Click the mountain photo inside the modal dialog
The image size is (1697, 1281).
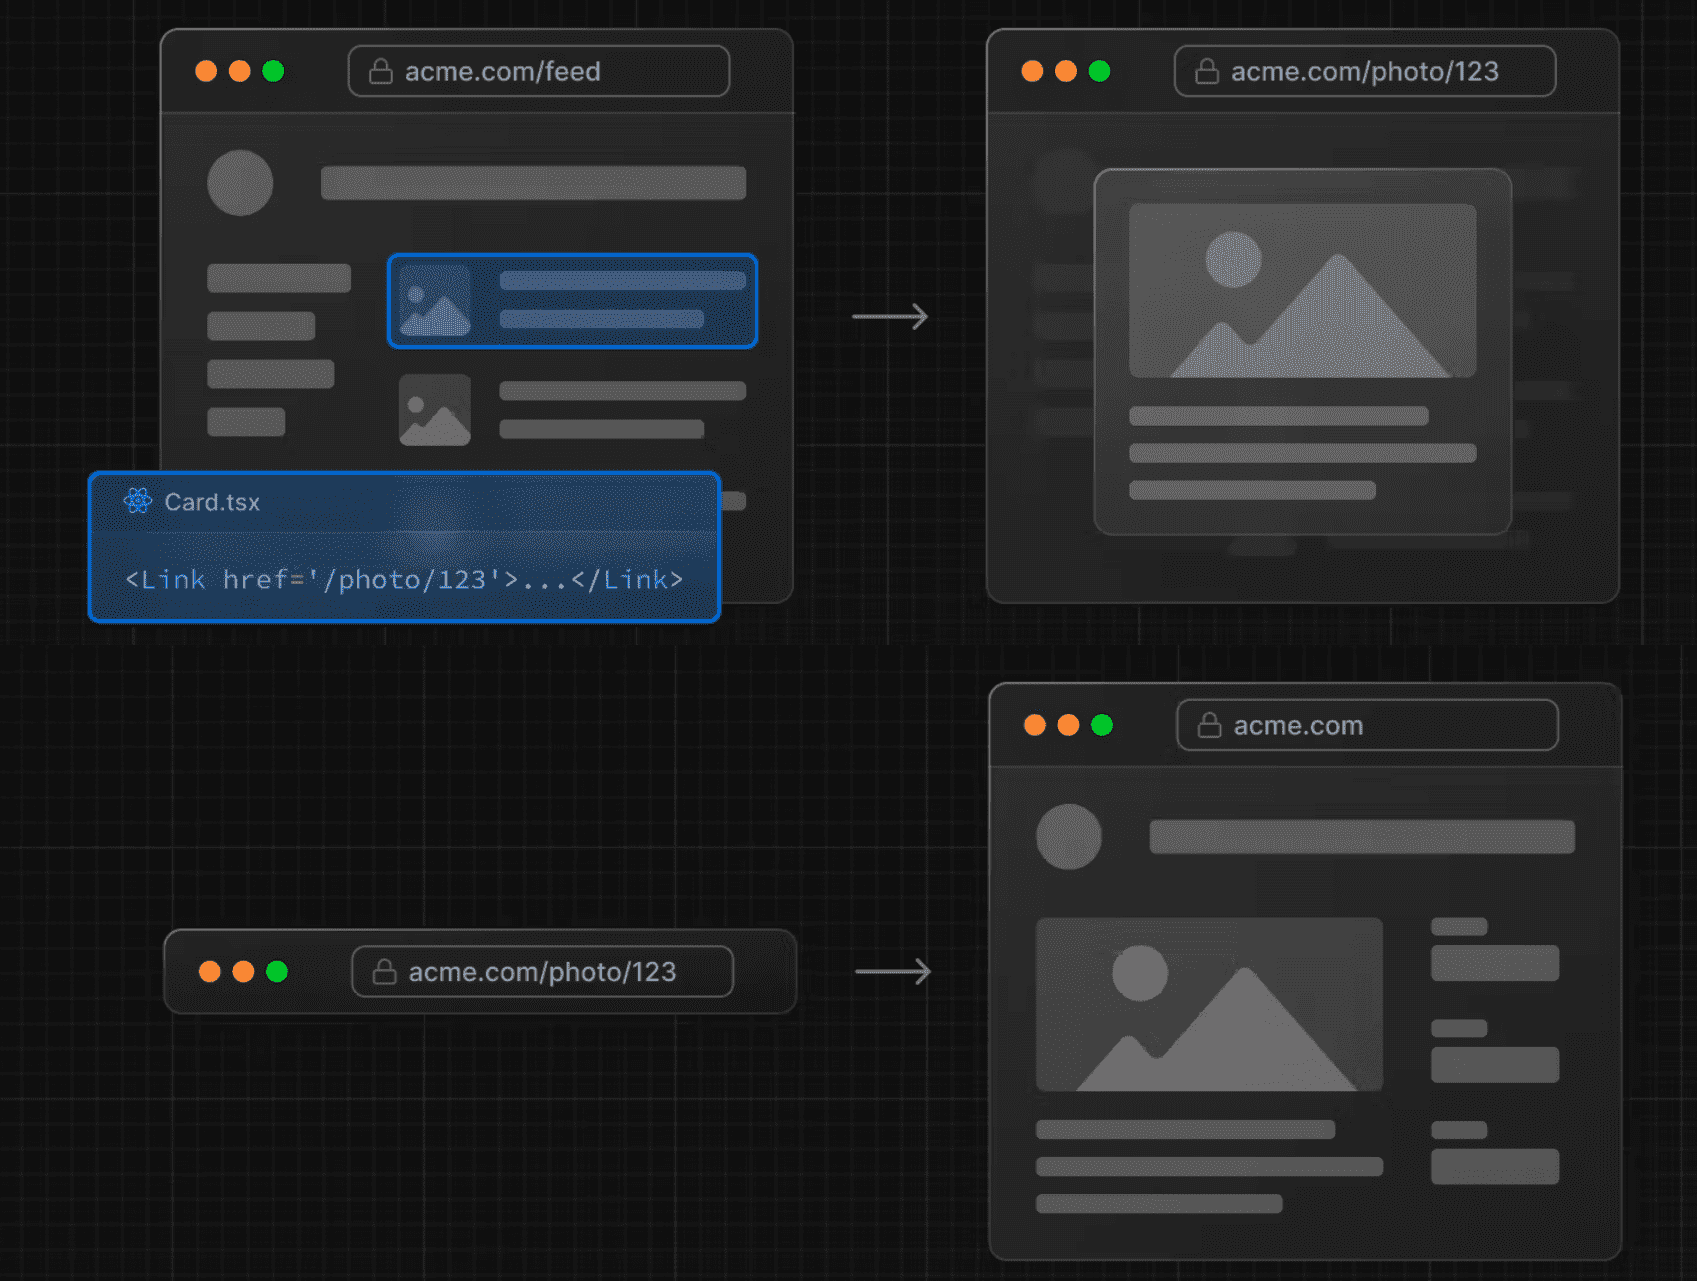pos(1302,291)
